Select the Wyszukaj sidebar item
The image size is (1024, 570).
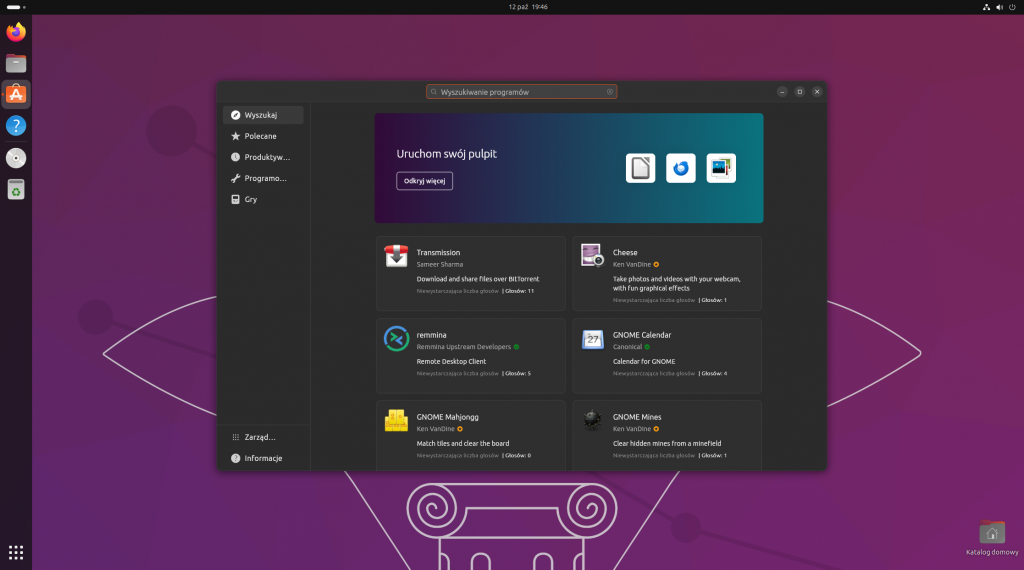point(263,115)
